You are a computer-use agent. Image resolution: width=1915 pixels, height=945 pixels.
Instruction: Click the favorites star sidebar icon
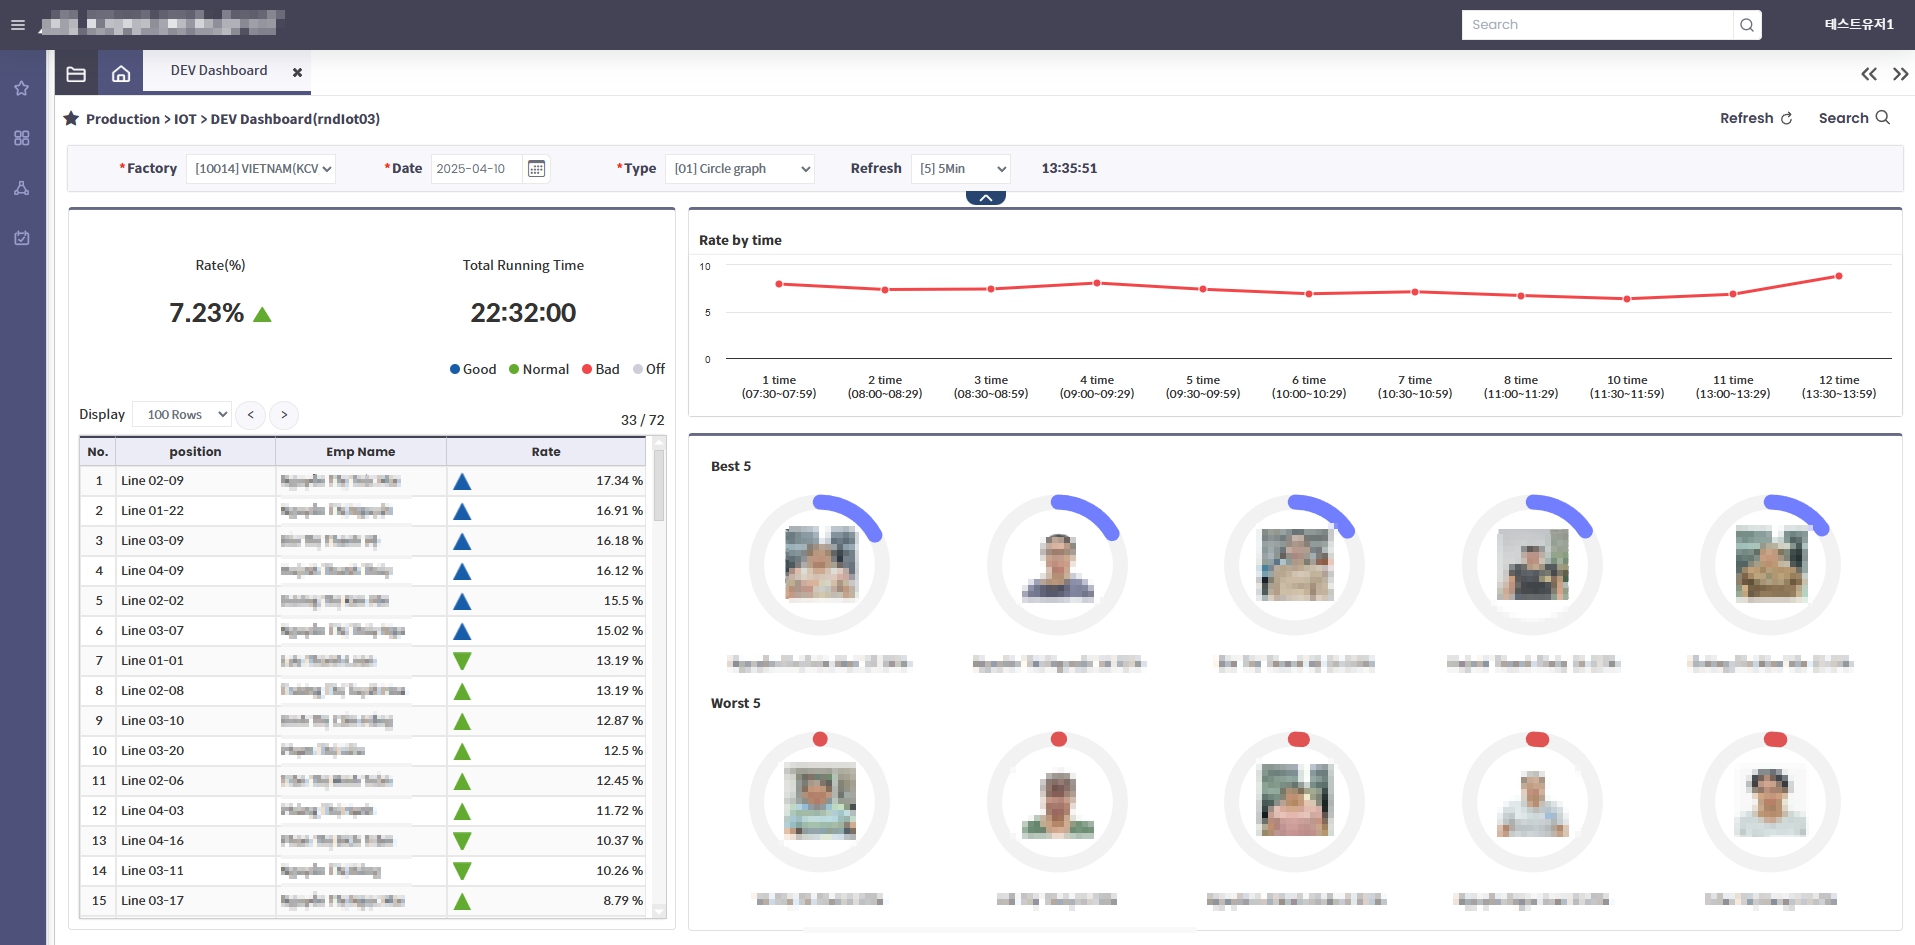tap(21, 89)
